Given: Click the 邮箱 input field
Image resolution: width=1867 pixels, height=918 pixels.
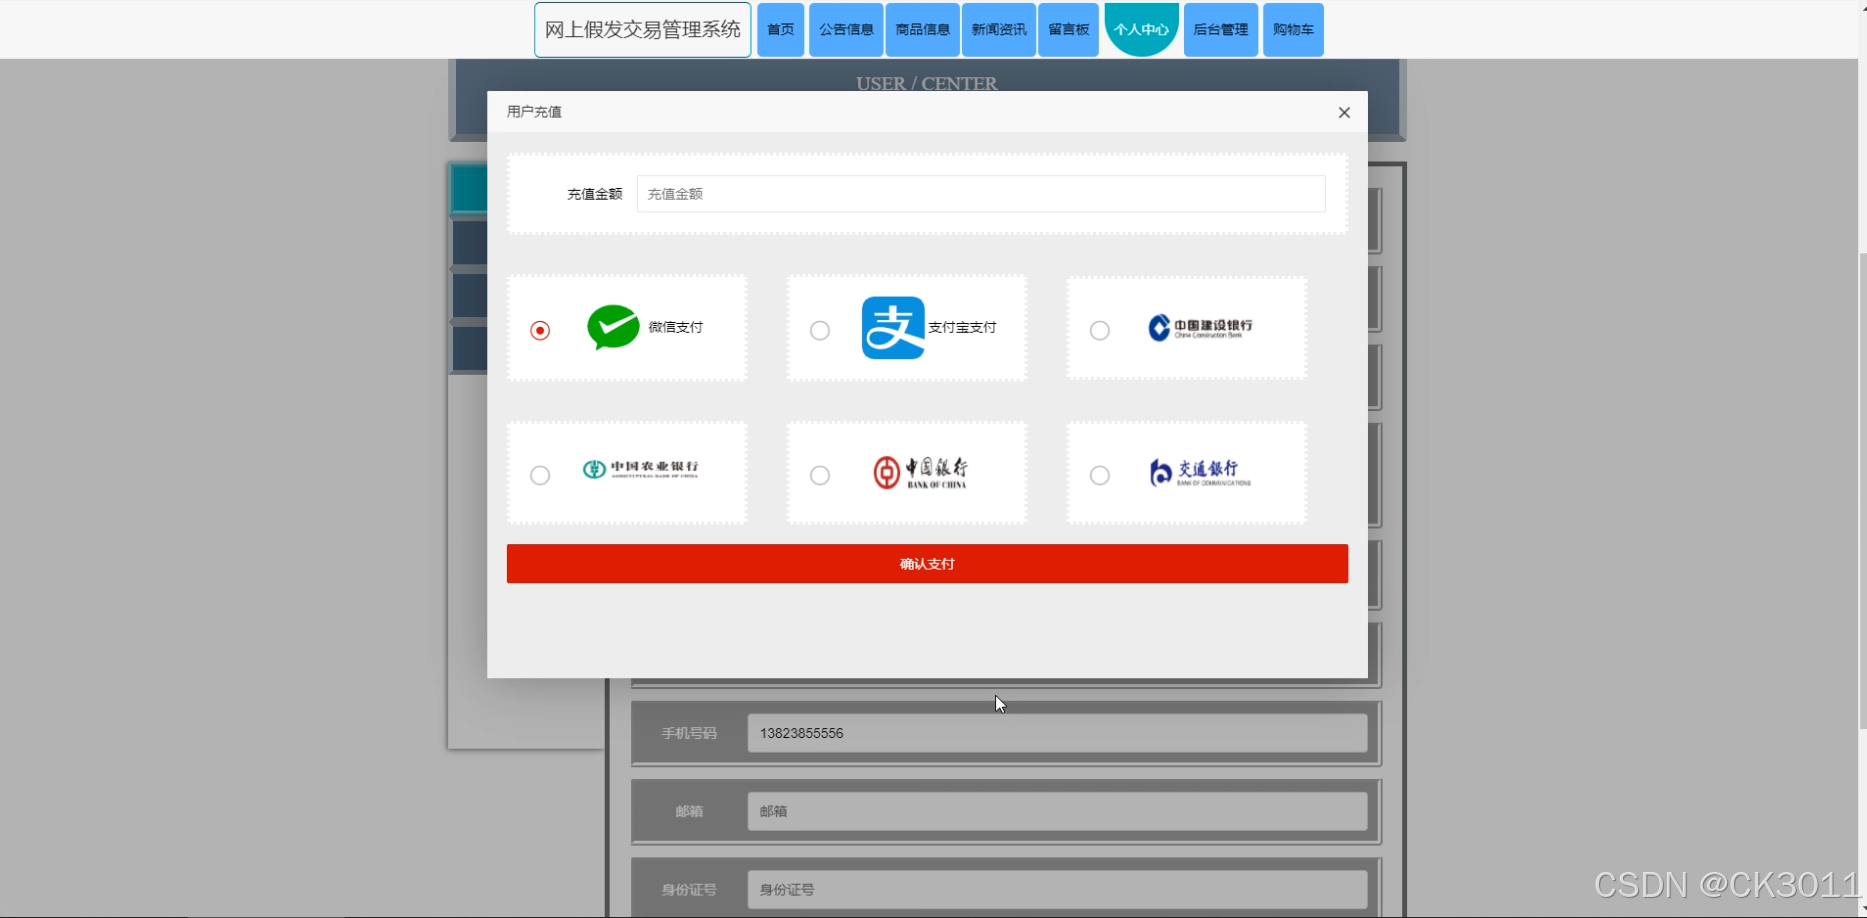Looking at the screenshot, I should 1057,811.
